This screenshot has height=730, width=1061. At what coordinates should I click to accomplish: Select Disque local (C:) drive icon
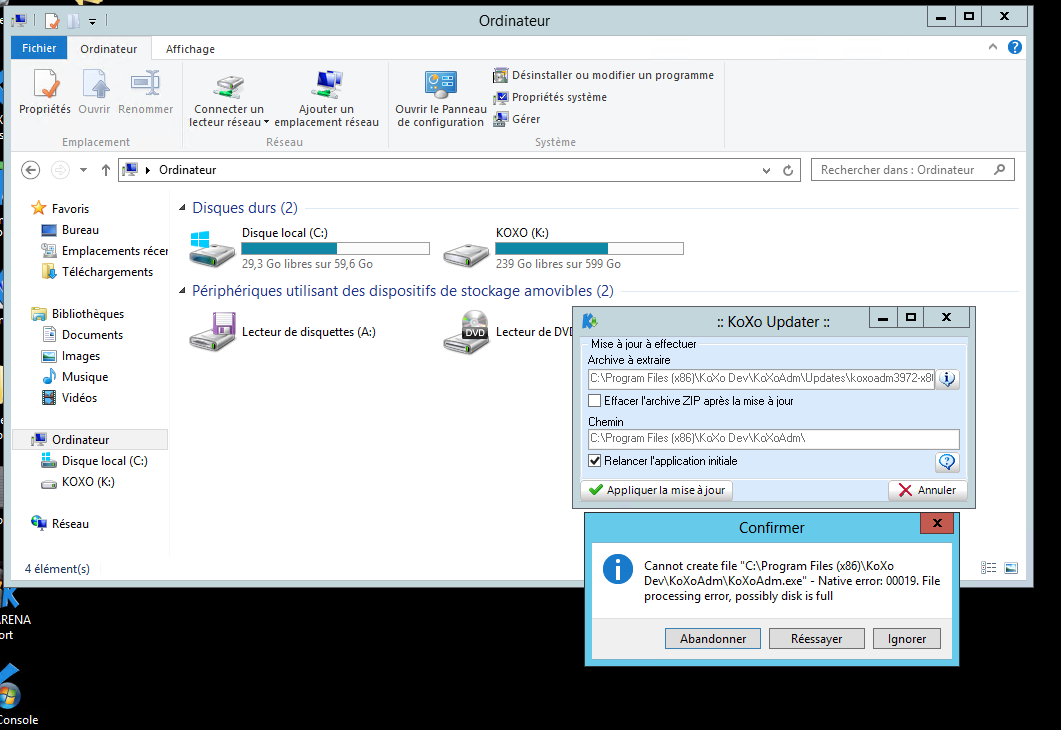pyautogui.click(x=212, y=249)
